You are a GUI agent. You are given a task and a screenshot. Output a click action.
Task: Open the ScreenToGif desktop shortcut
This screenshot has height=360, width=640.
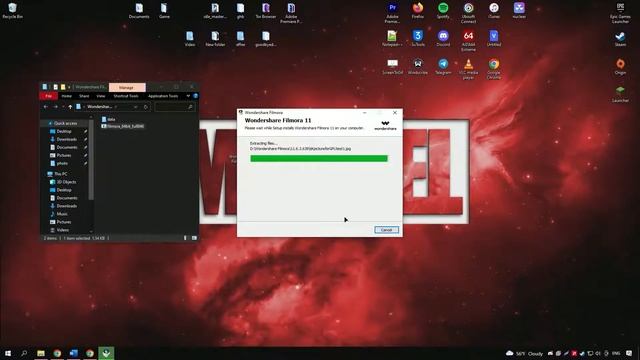(392, 67)
